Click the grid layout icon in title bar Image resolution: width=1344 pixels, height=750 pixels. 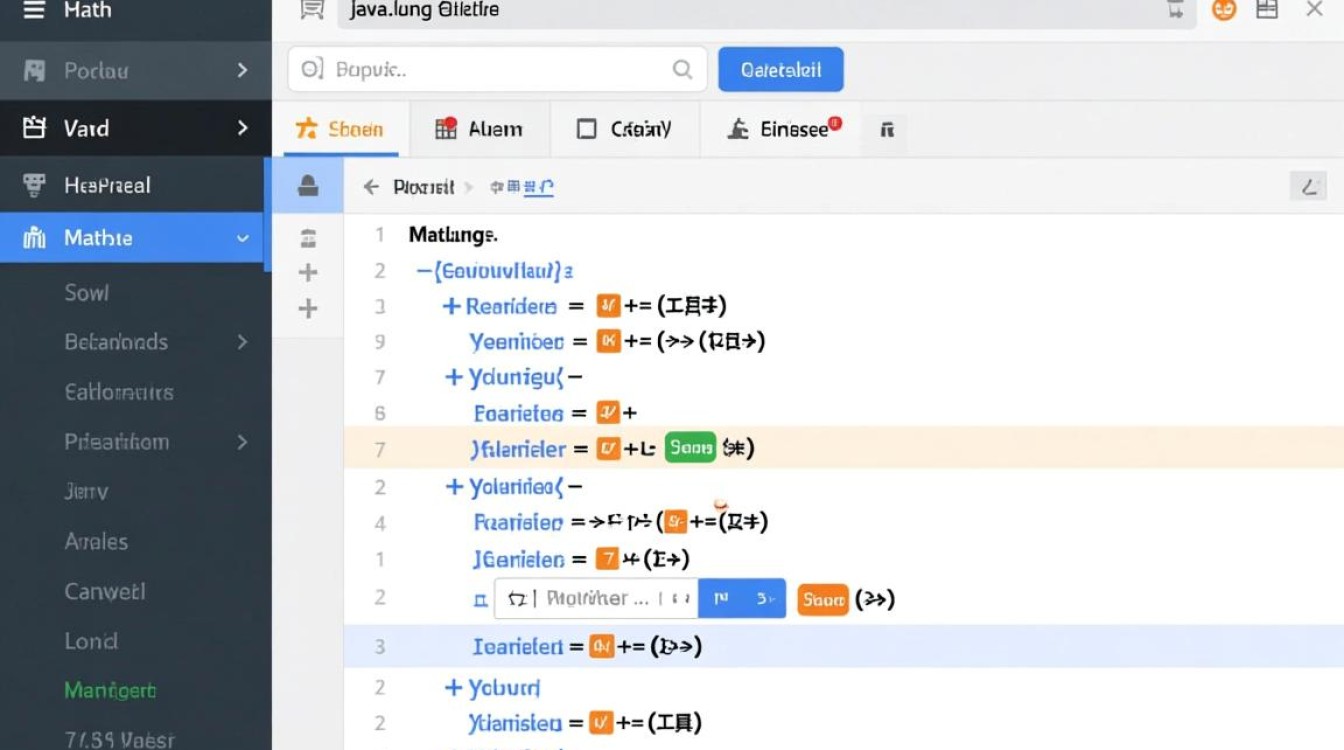click(1267, 11)
